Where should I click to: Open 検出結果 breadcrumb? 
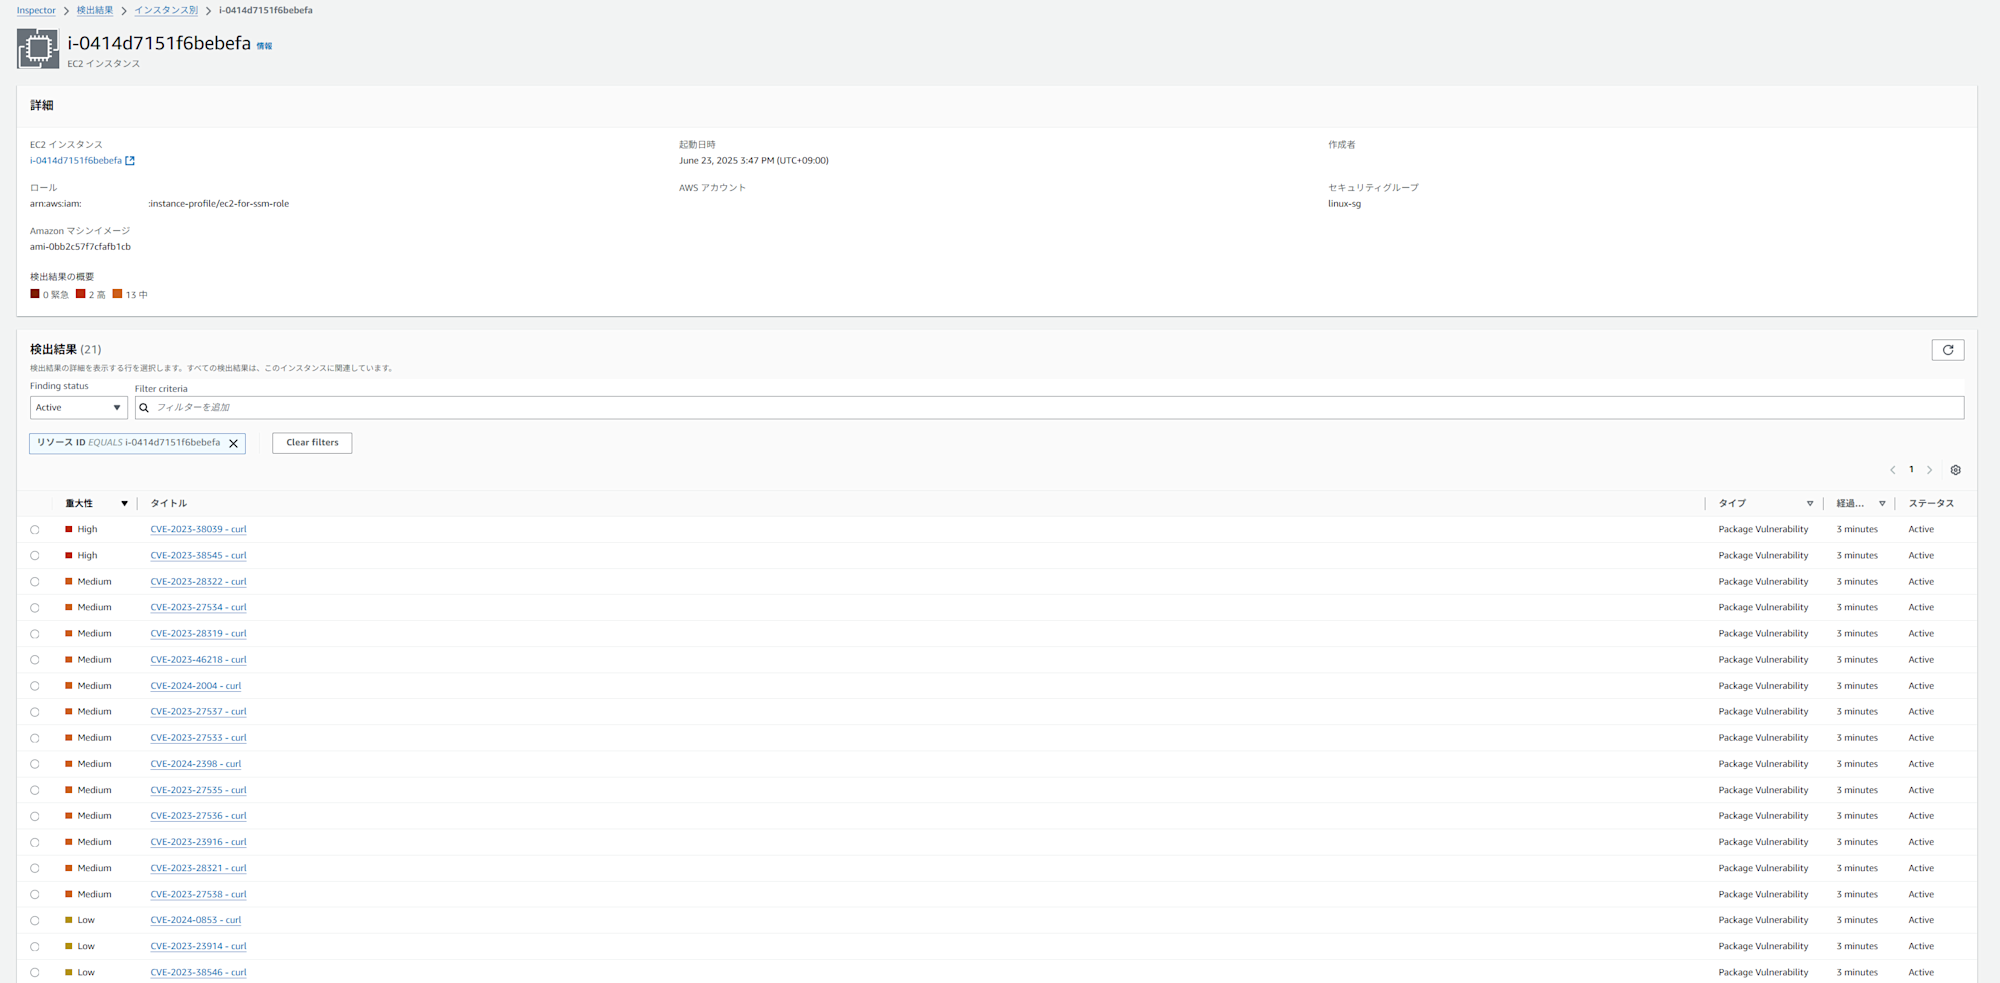pos(95,10)
